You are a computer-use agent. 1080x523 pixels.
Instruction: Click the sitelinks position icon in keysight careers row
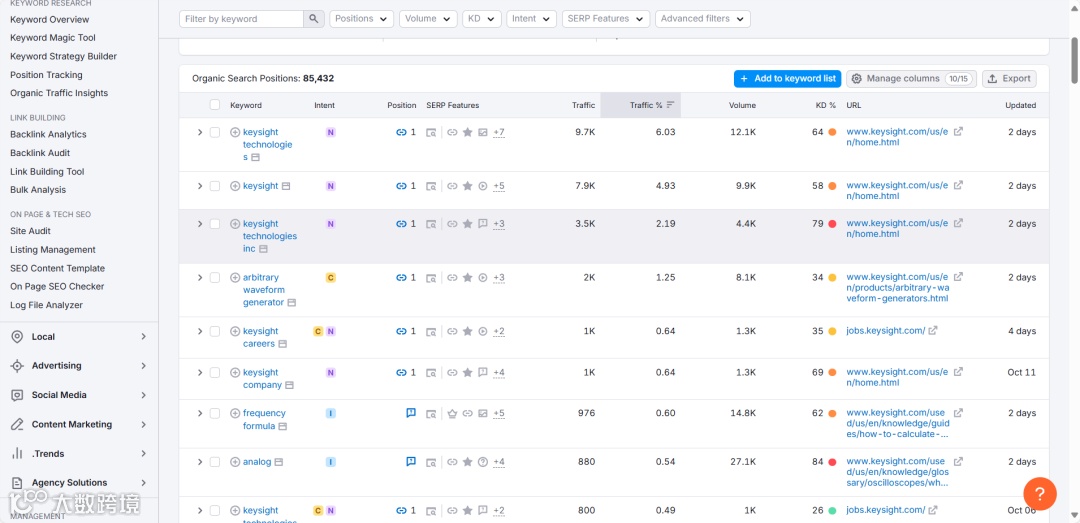pyautogui.click(x=402, y=331)
